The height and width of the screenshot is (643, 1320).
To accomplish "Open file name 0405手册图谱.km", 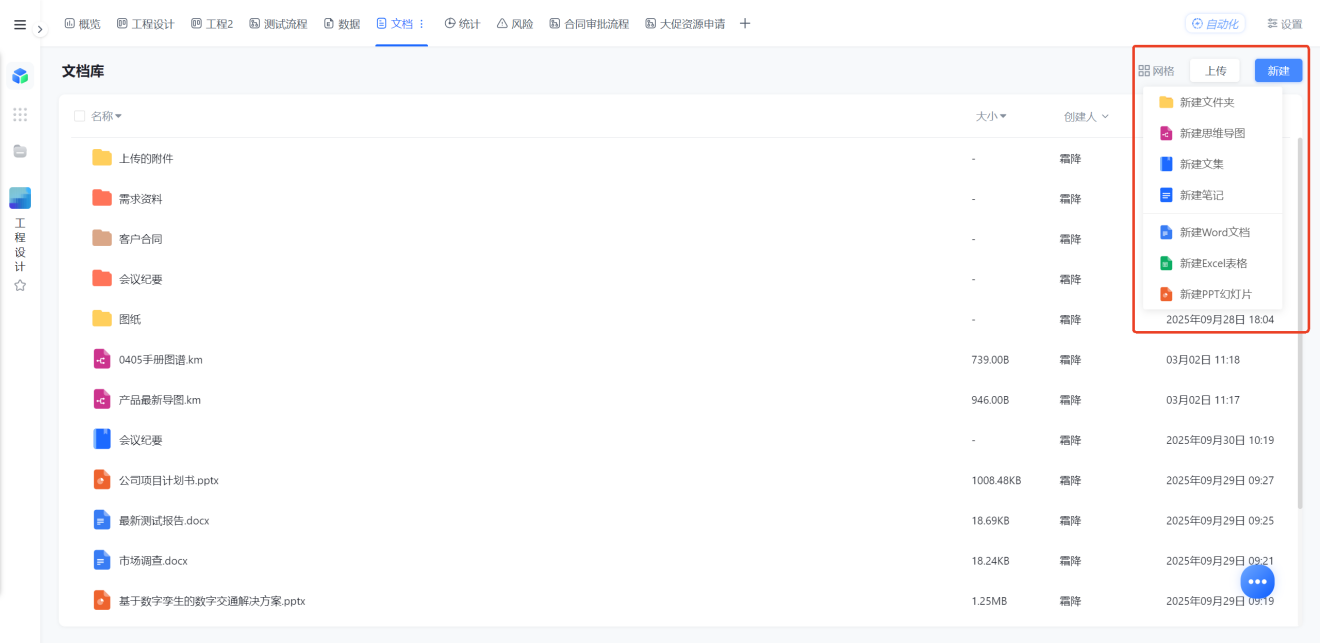I will [161, 359].
